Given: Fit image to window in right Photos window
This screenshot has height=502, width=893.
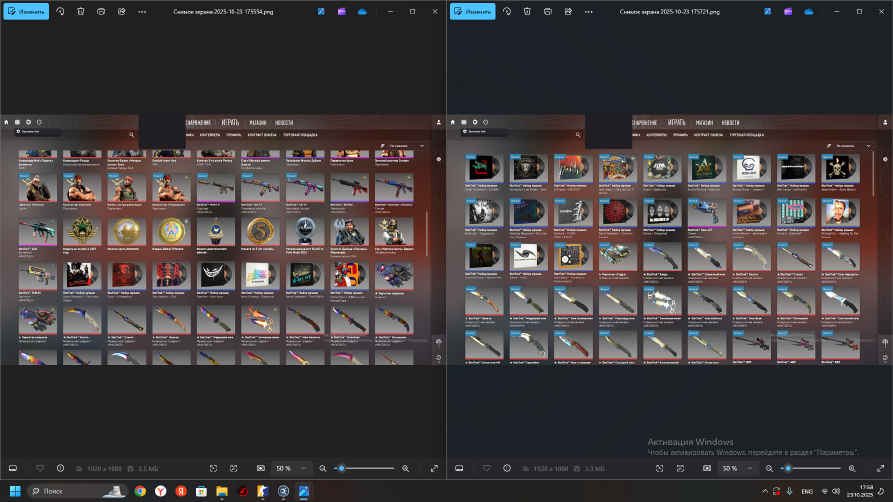Looking at the screenshot, I should coord(659,468).
